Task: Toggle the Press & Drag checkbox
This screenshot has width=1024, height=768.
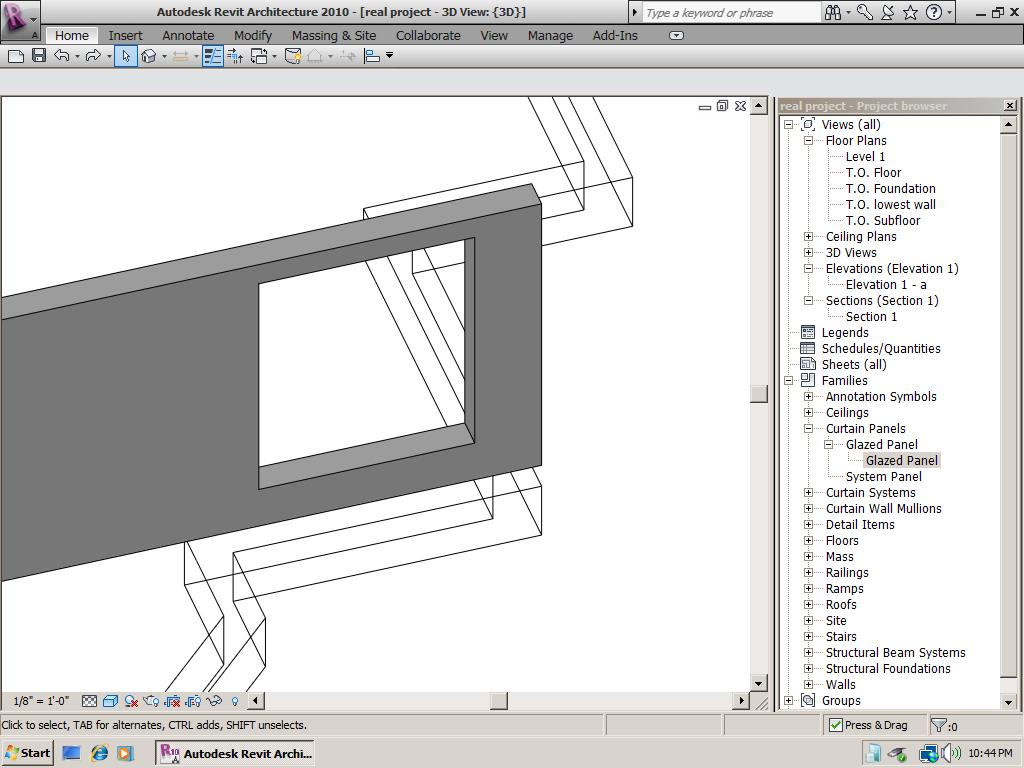Action: [836, 725]
